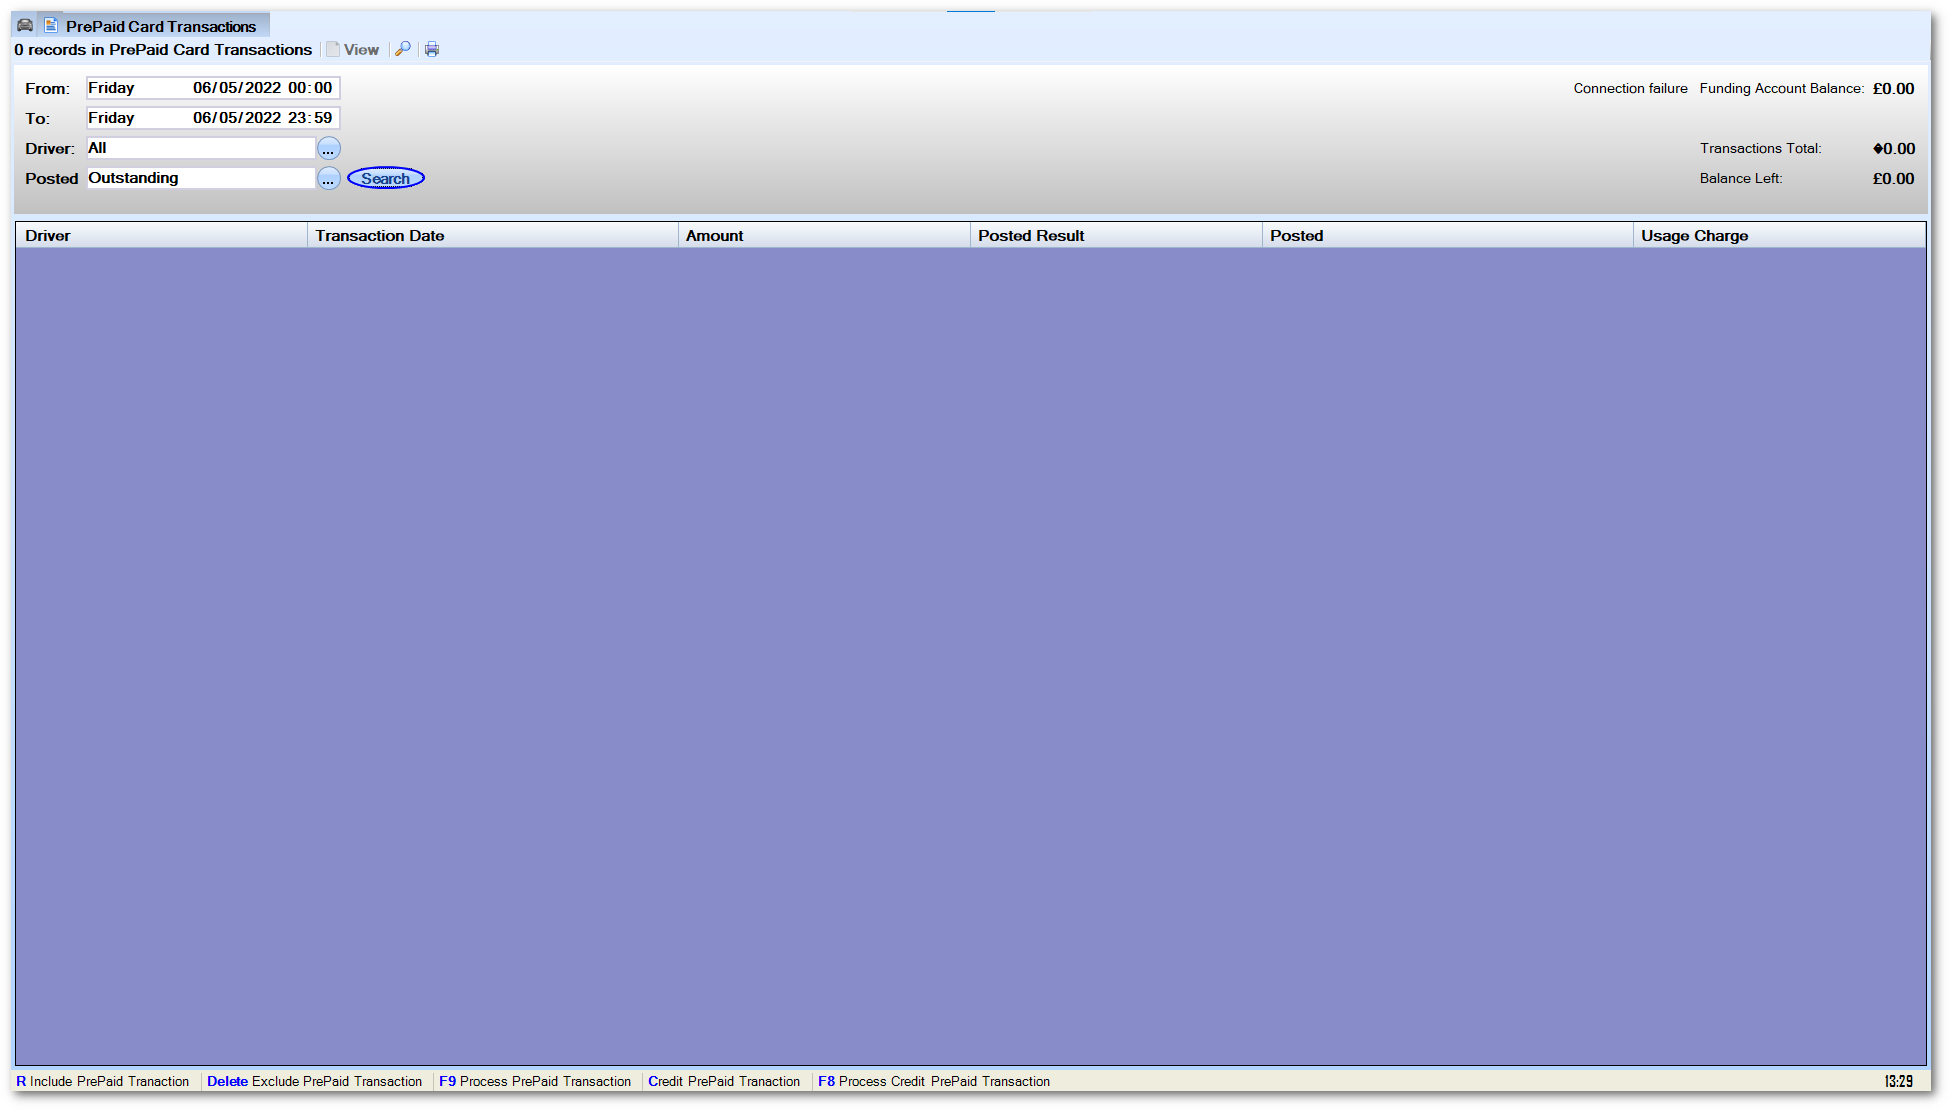Click the Search button to find transactions

click(386, 178)
